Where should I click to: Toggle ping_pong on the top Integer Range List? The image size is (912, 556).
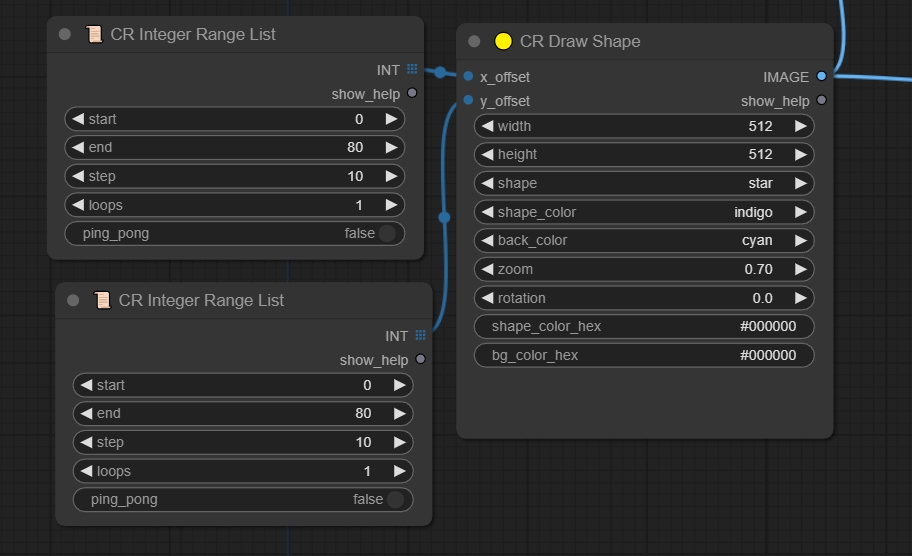click(x=387, y=233)
